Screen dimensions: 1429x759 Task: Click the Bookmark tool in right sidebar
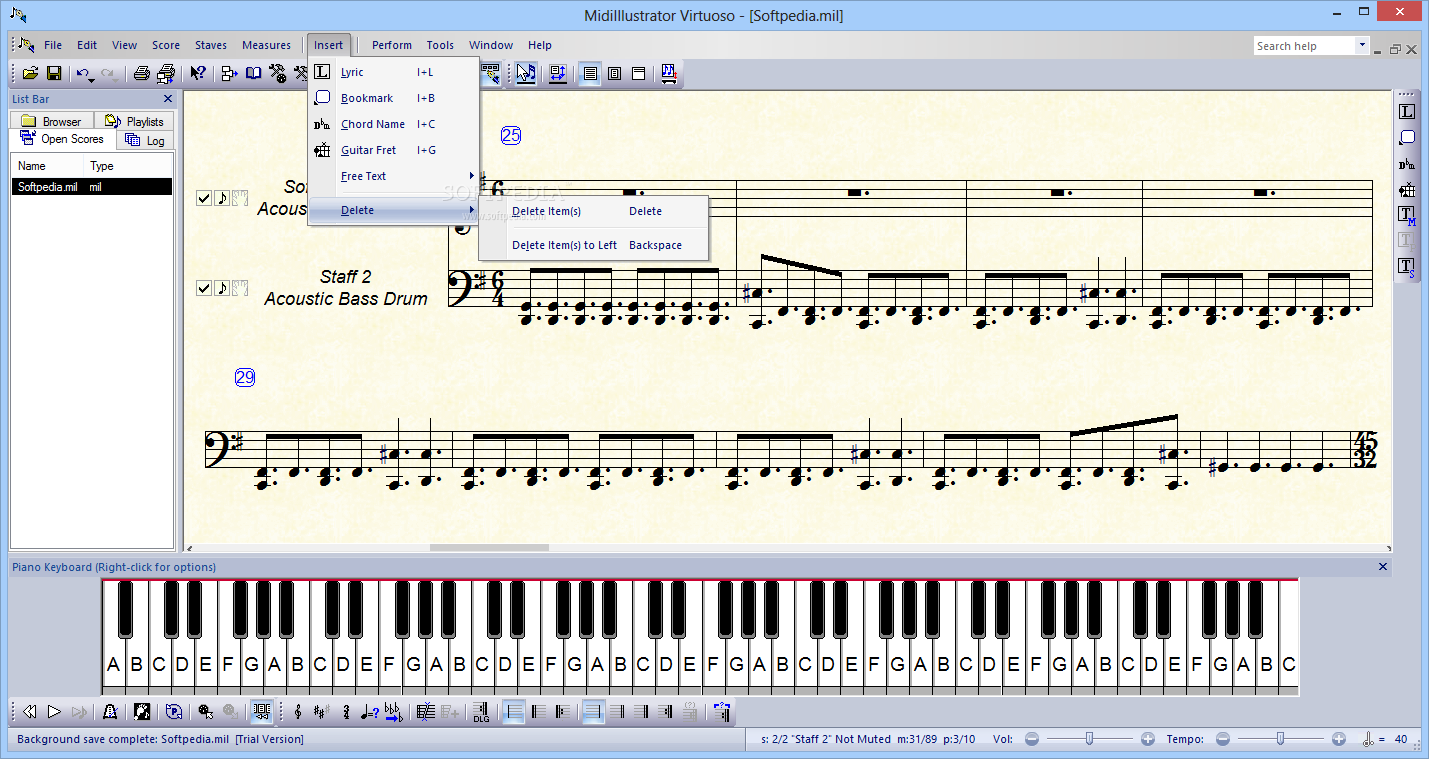pyautogui.click(x=1407, y=138)
